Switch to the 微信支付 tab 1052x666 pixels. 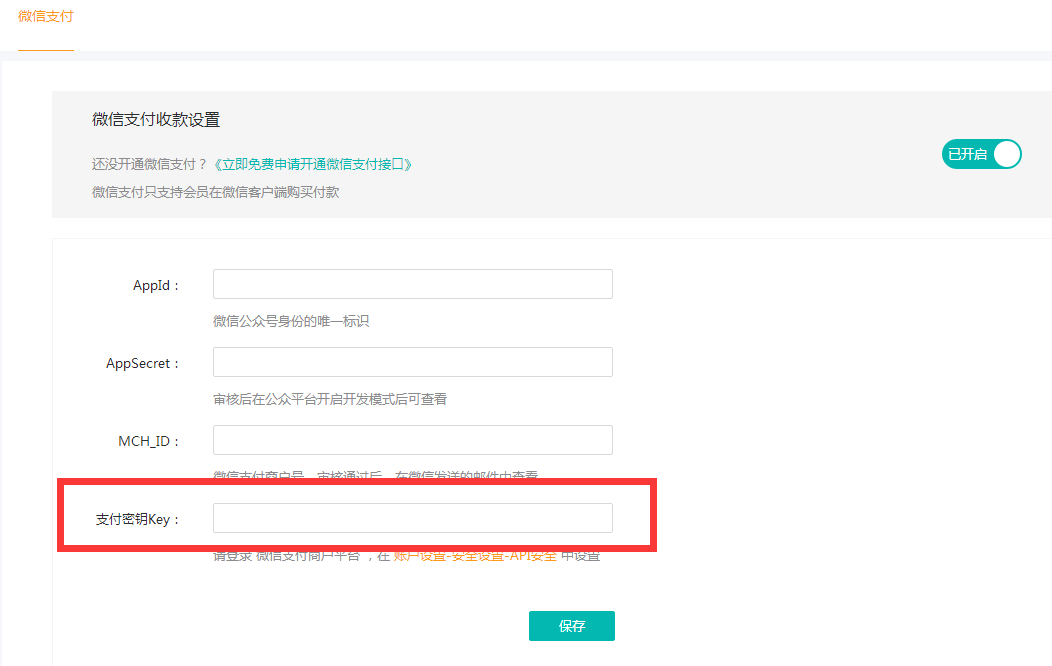pos(46,17)
